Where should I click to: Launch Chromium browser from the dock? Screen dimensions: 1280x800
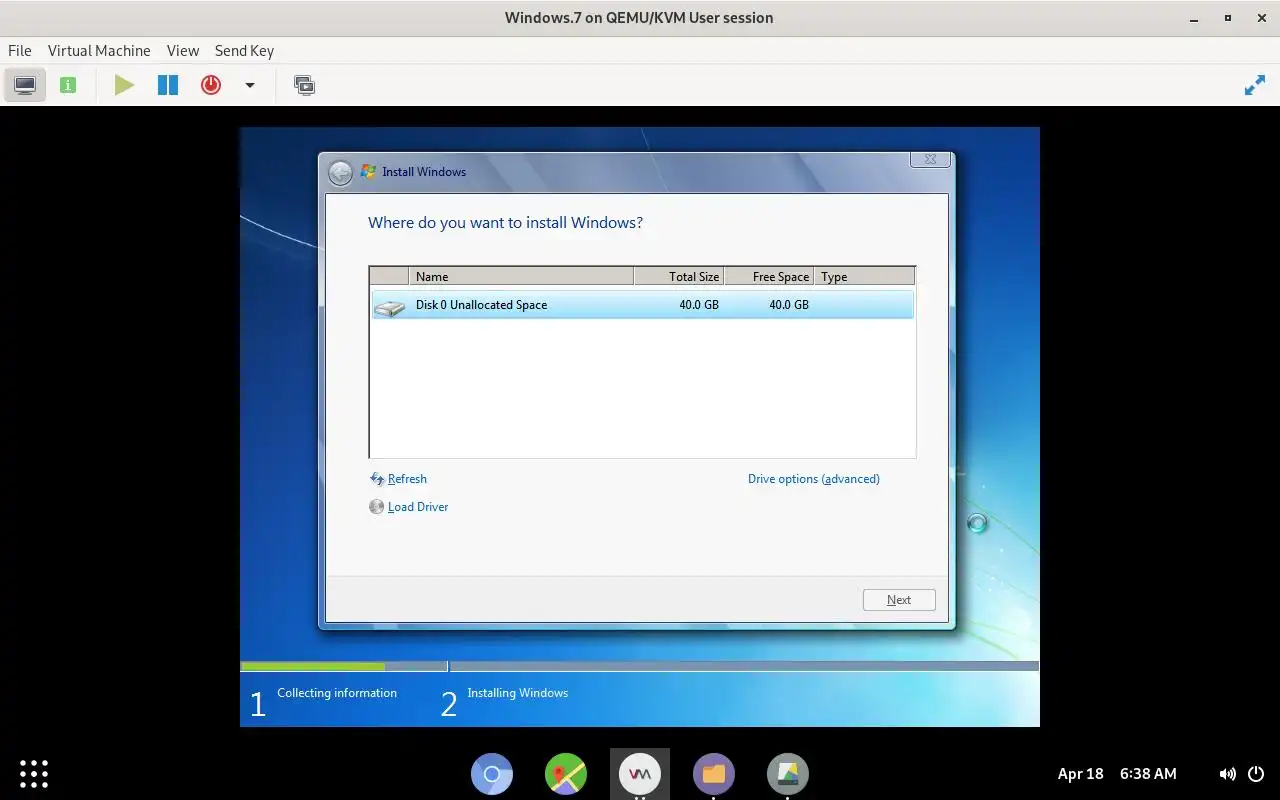coord(492,773)
